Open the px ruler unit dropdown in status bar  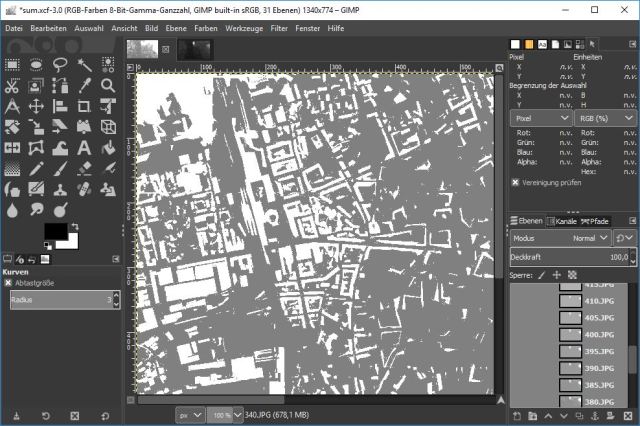[190, 415]
